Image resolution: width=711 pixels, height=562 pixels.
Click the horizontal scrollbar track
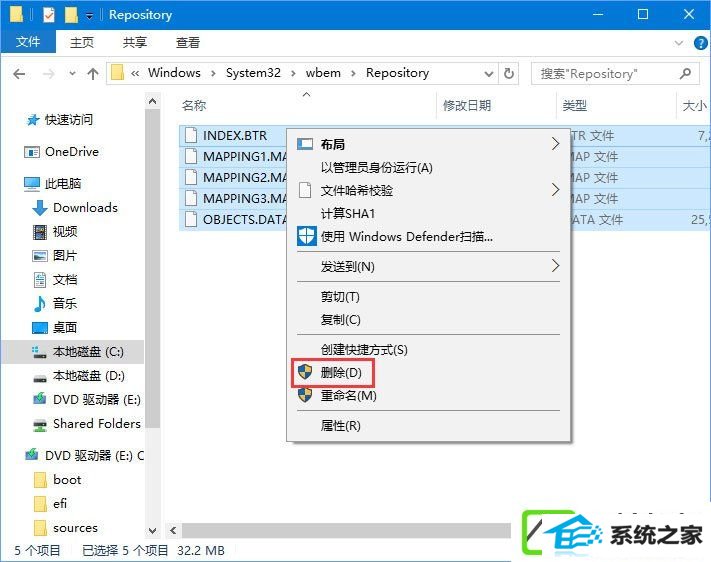pyautogui.click(x=346, y=530)
